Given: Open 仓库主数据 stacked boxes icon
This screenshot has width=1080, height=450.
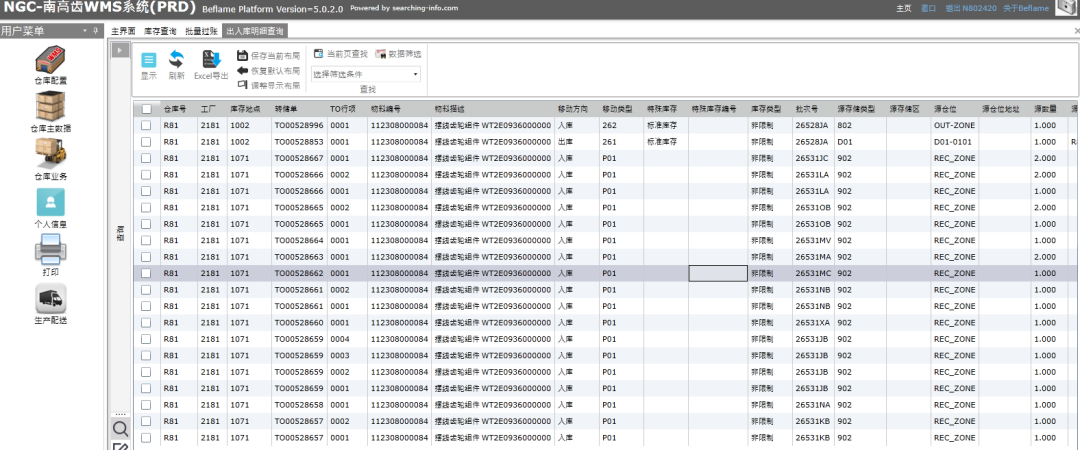Looking at the screenshot, I should click(x=51, y=107).
